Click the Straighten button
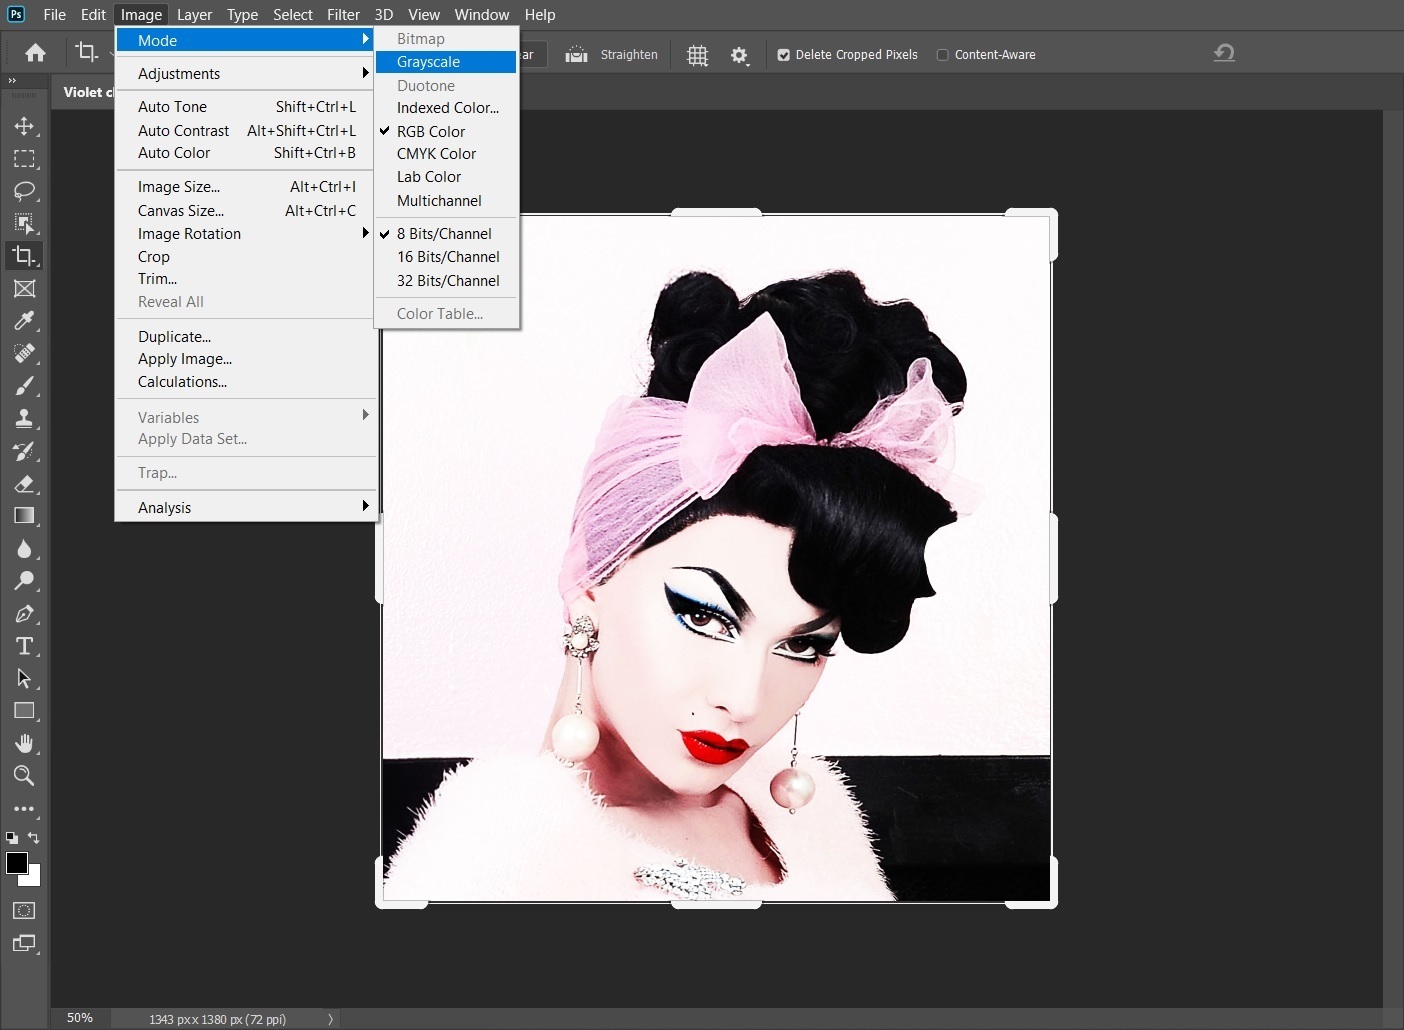Screen dimensions: 1404x1030 click(611, 55)
